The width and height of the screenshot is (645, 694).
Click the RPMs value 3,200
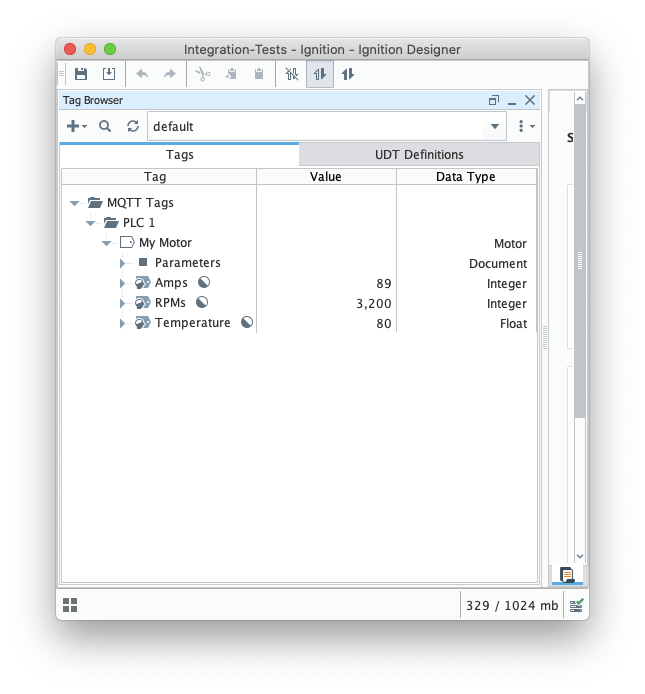point(374,304)
